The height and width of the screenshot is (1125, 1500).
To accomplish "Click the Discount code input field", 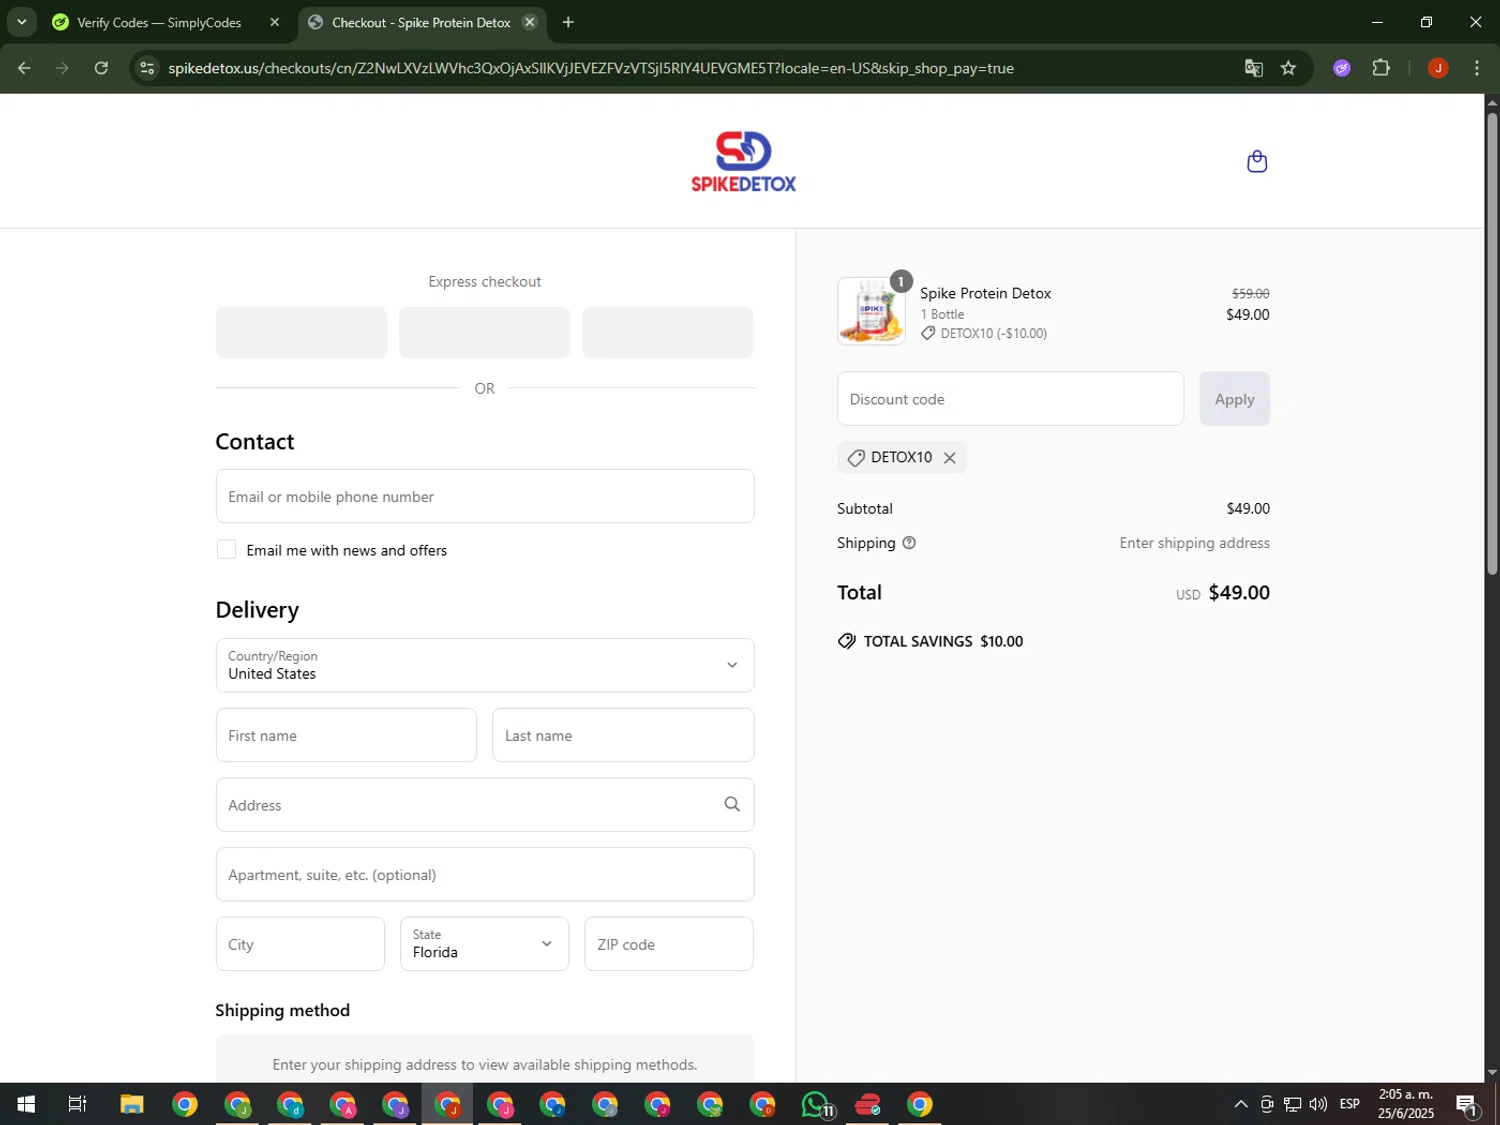I will [x=1010, y=399].
